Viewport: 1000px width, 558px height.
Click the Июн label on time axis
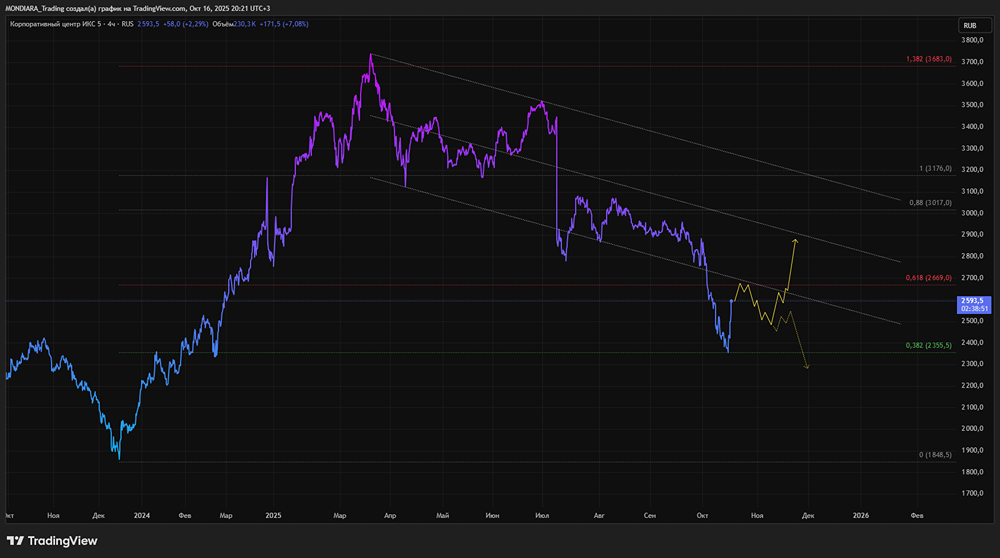click(492, 515)
